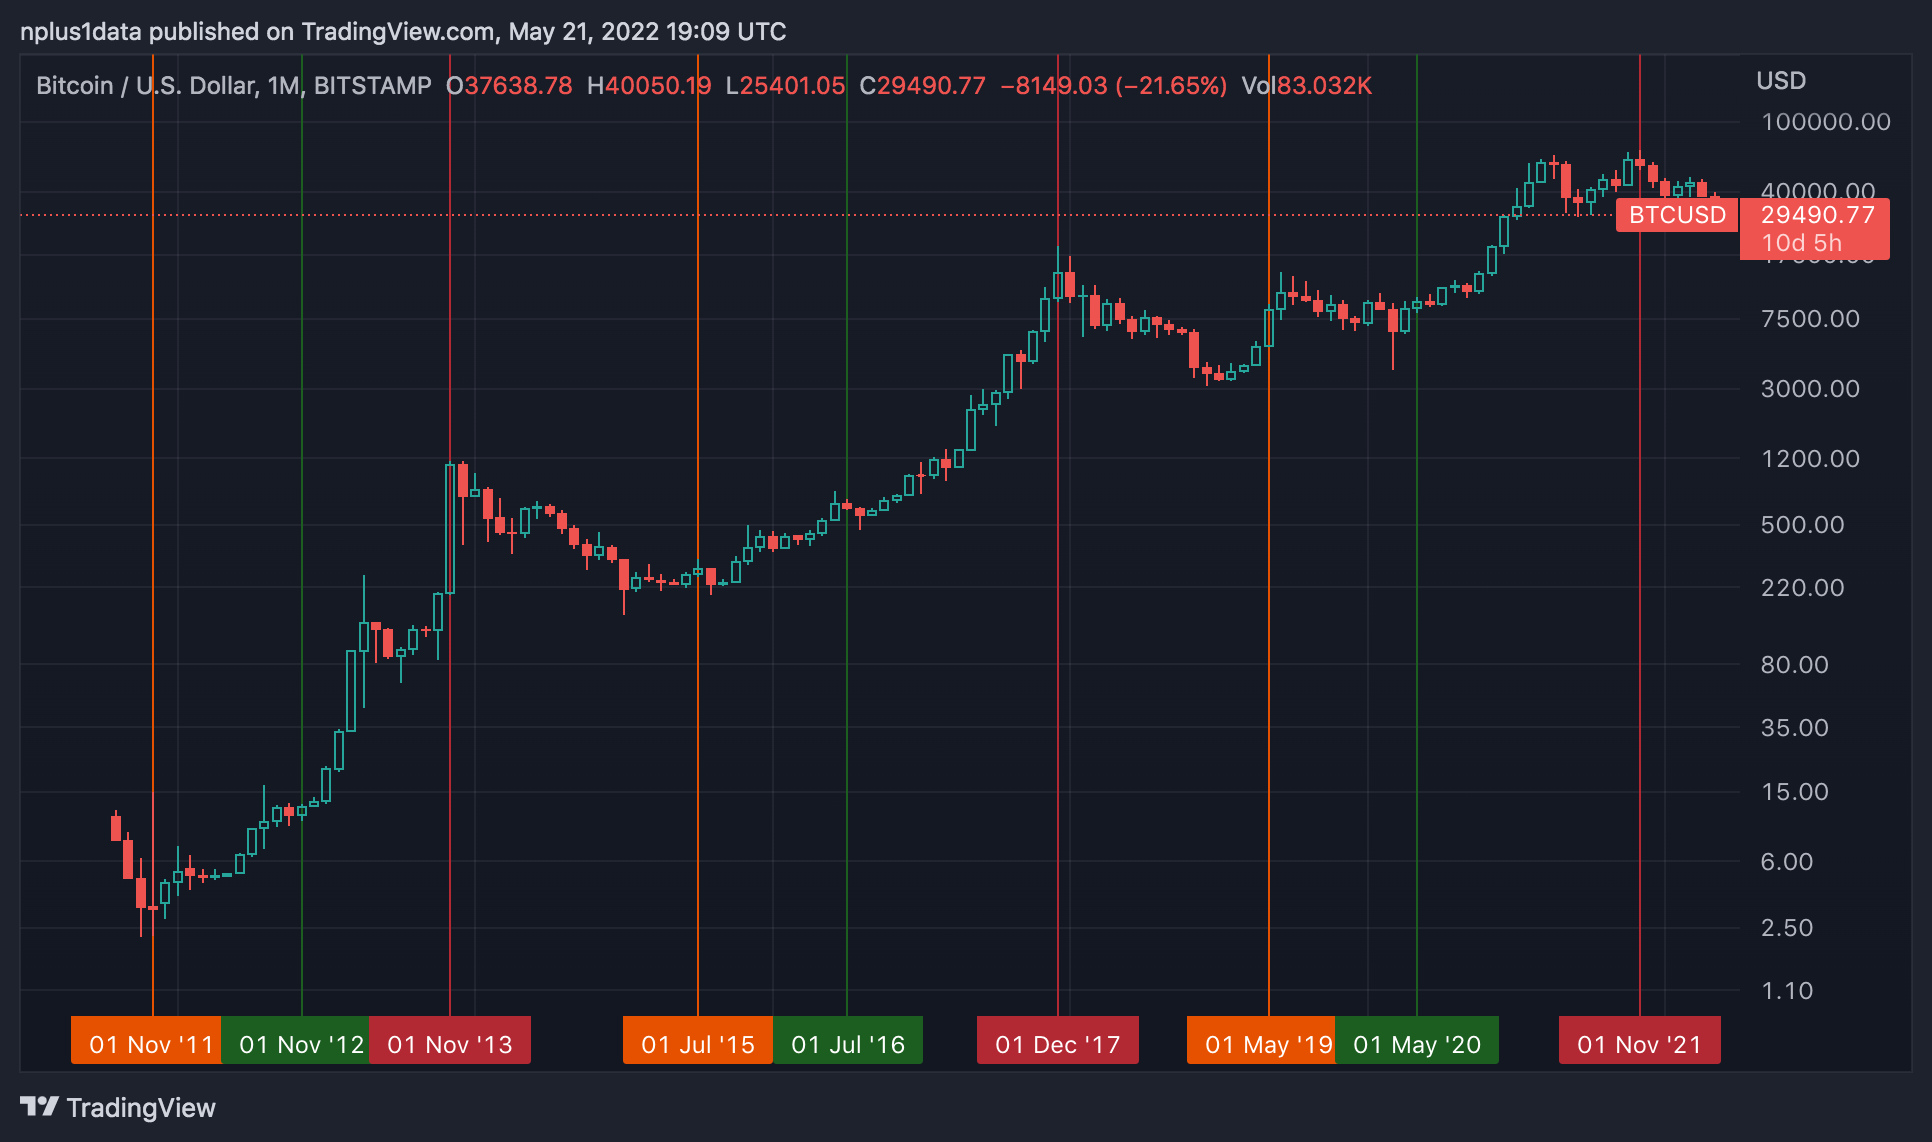Click the red 01 Dec '17 marker badge

(x=1057, y=1040)
